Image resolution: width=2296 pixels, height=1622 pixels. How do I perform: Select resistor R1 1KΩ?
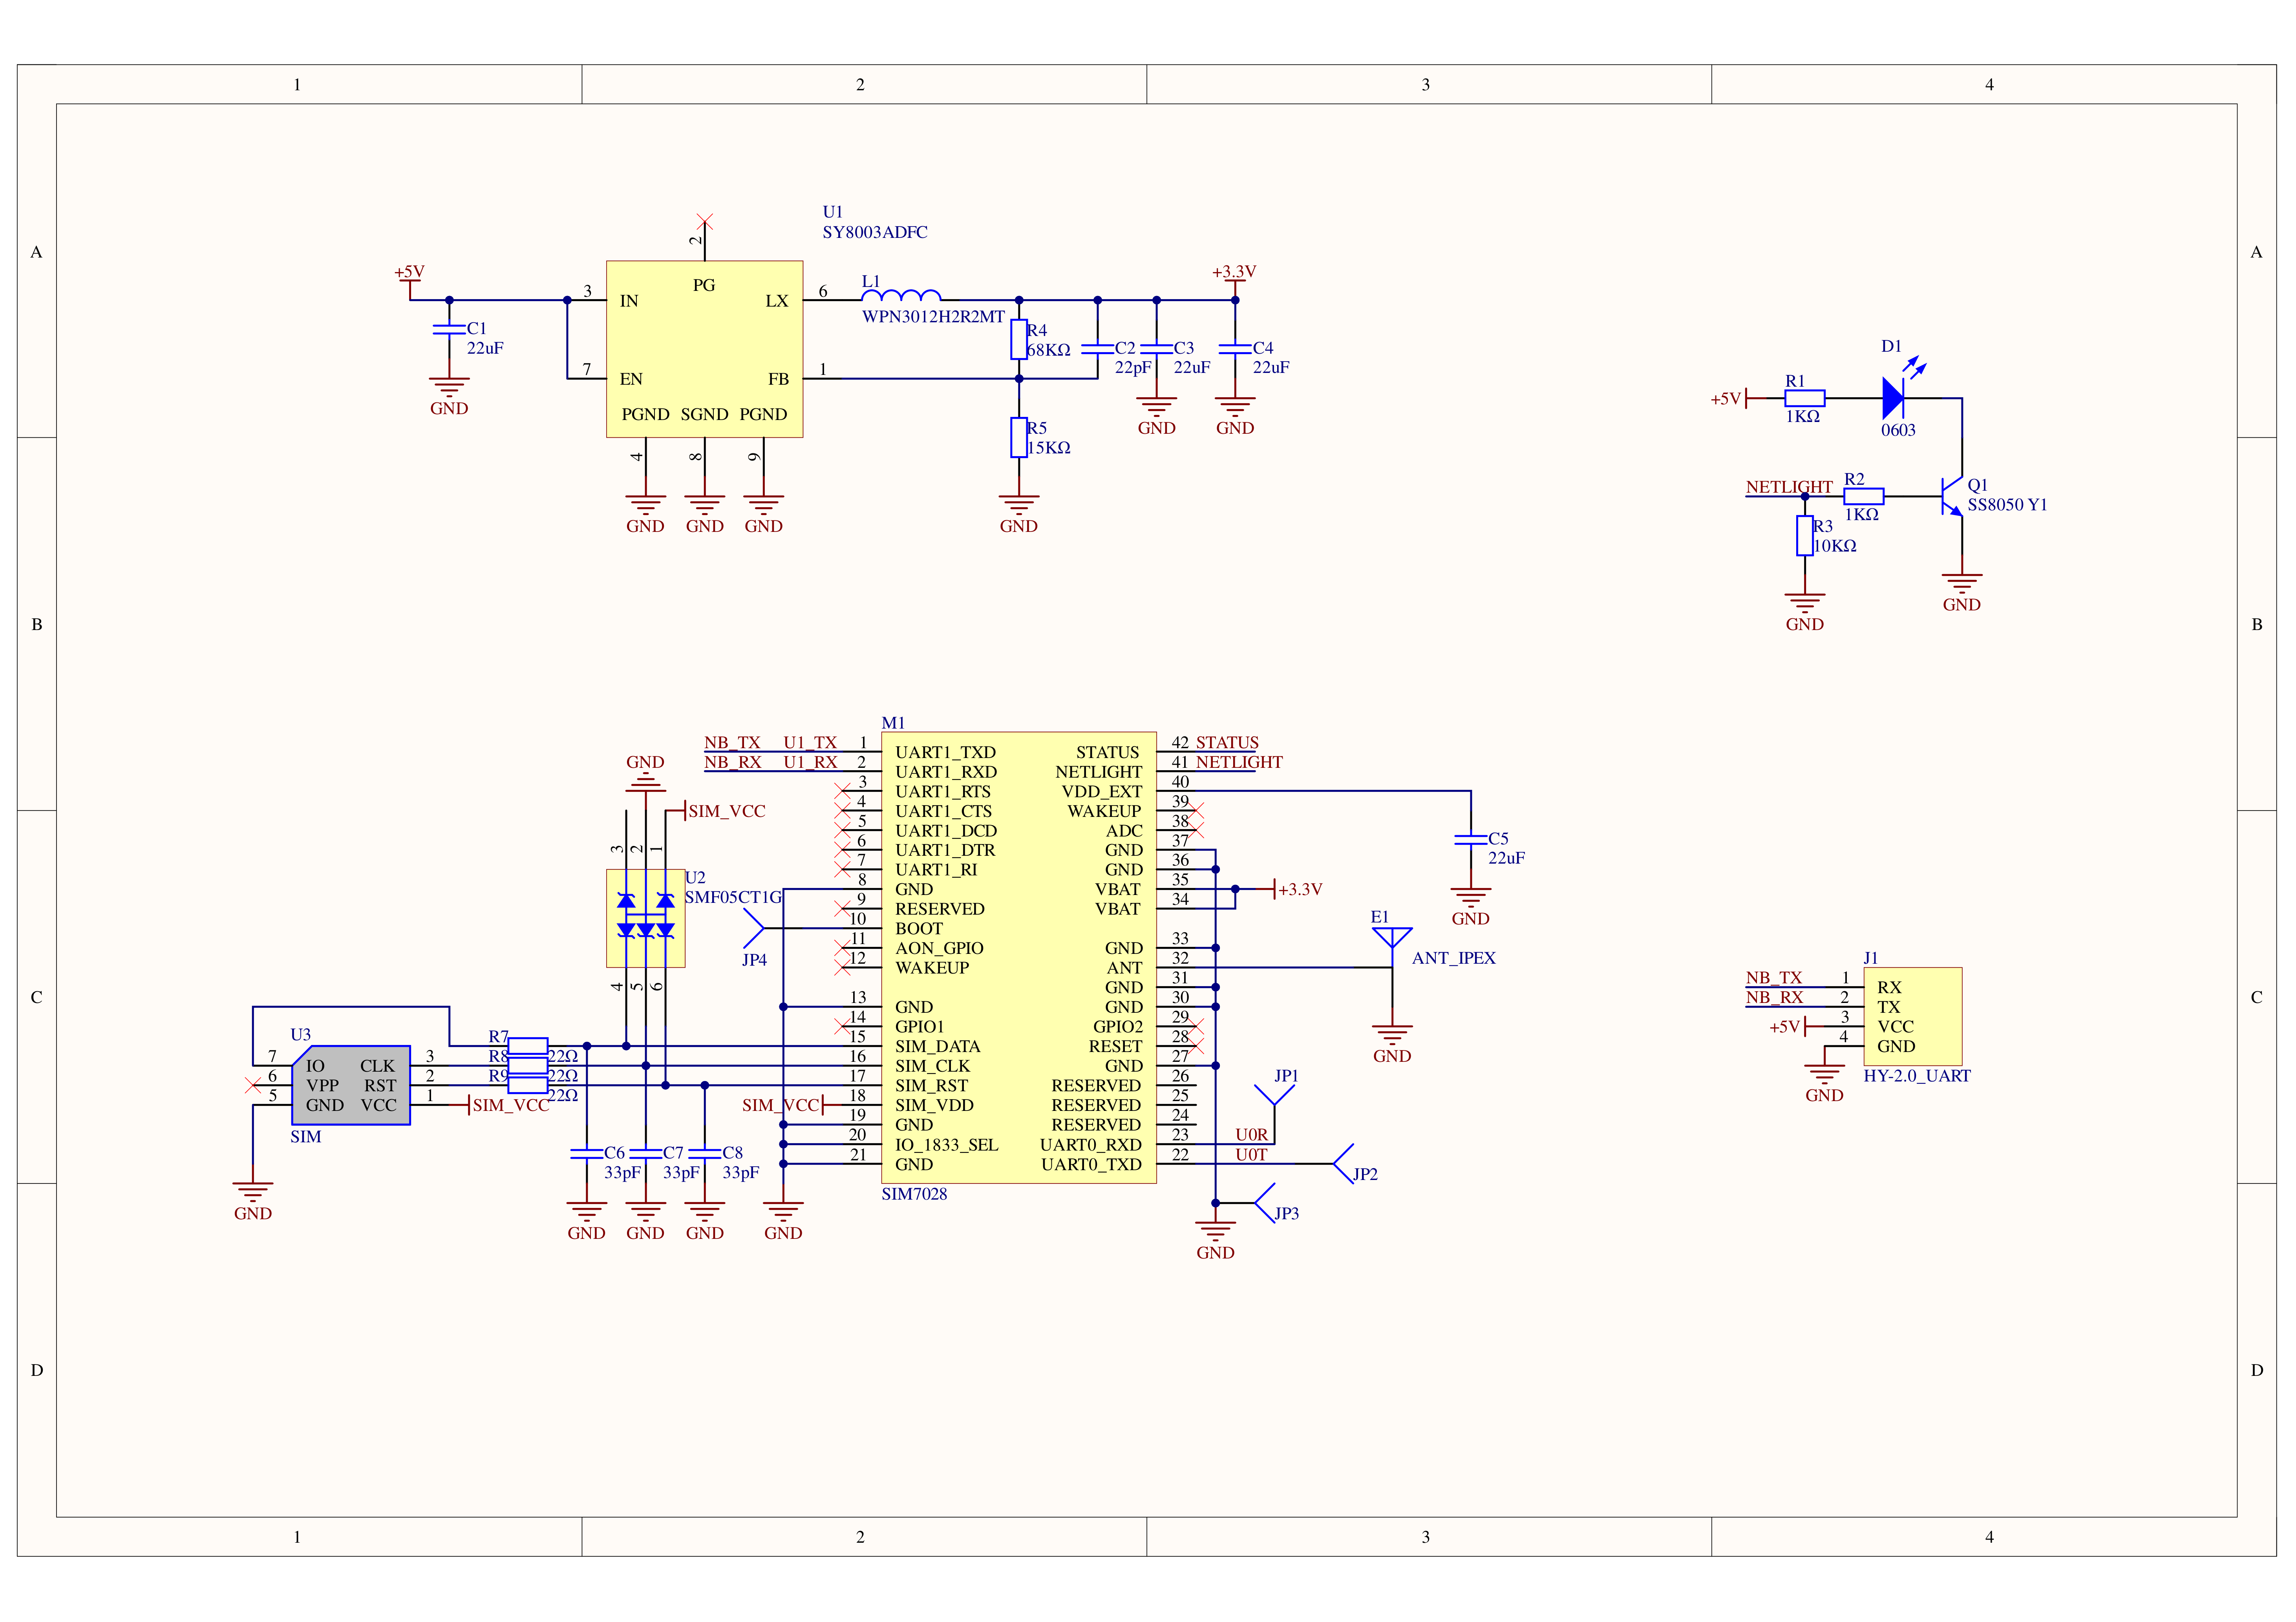(1804, 398)
